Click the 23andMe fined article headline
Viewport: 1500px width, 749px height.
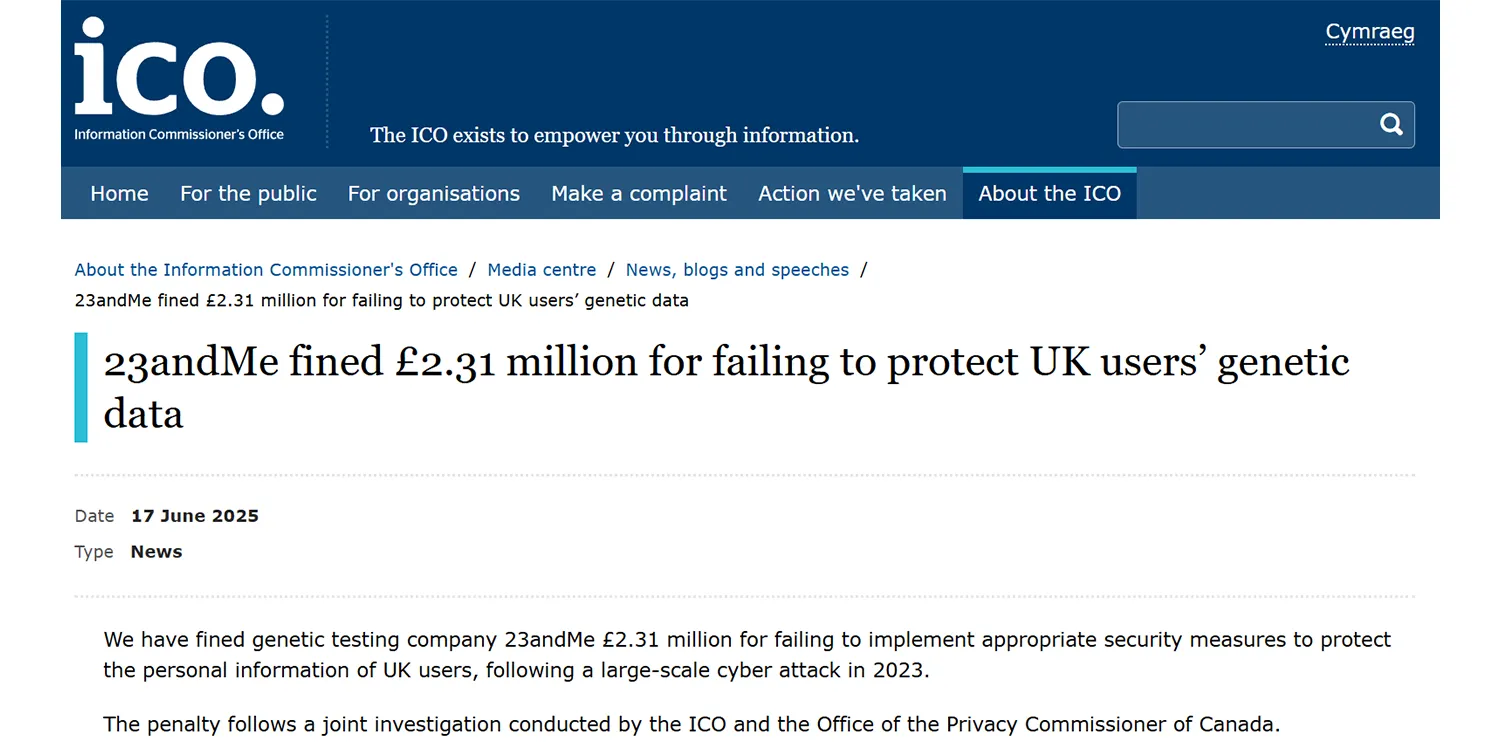coord(726,386)
